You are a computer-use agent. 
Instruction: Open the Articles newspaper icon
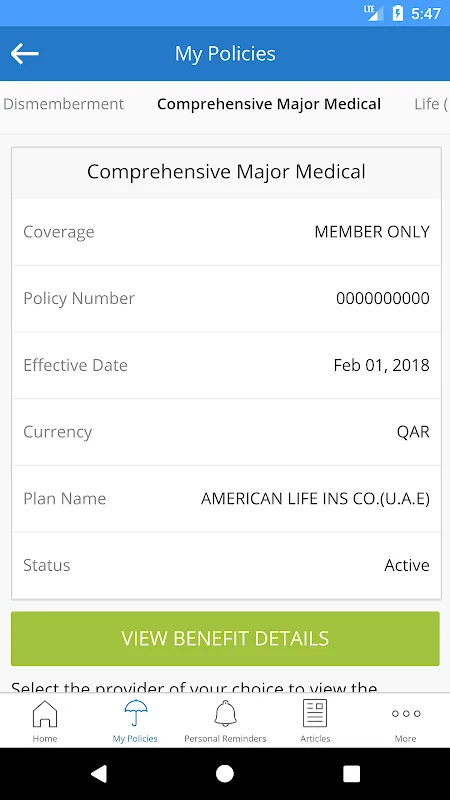click(x=315, y=713)
